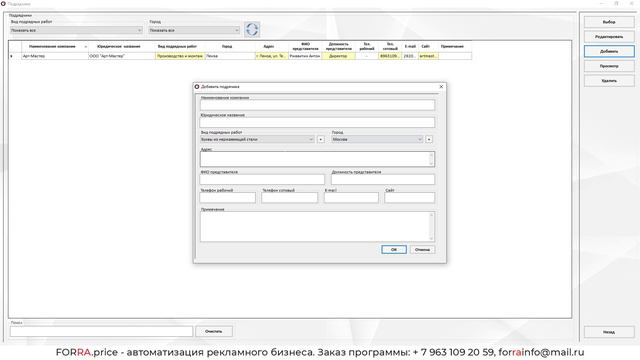Click the Директор cell in the row
640x360 pixels.
point(339,56)
